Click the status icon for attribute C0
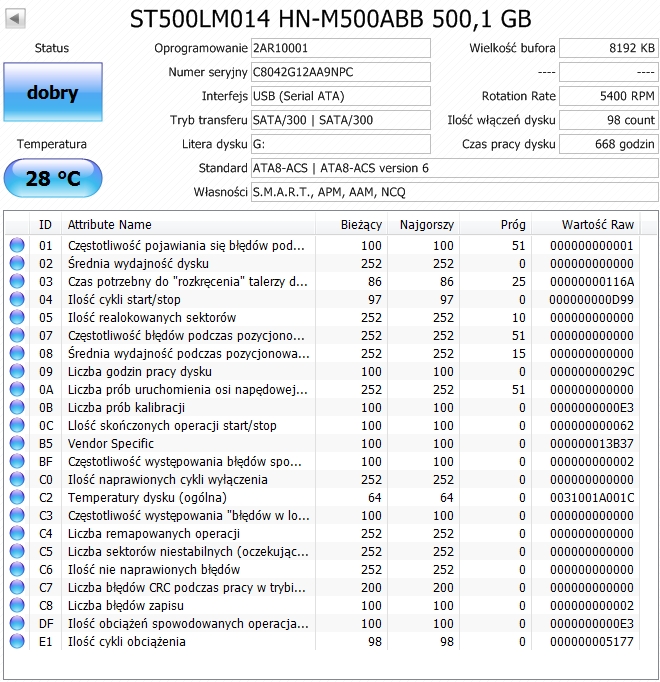 tap(17, 479)
